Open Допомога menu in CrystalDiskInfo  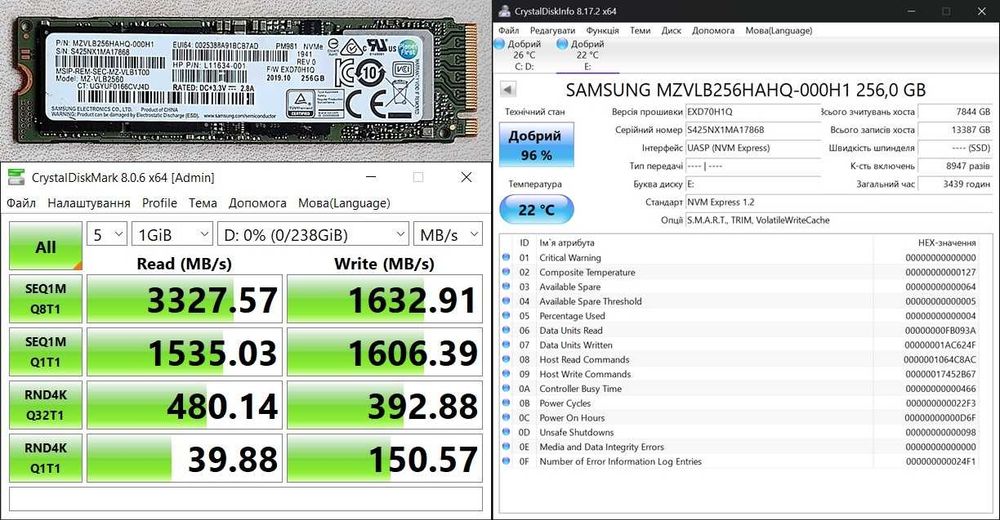(713, 30)
